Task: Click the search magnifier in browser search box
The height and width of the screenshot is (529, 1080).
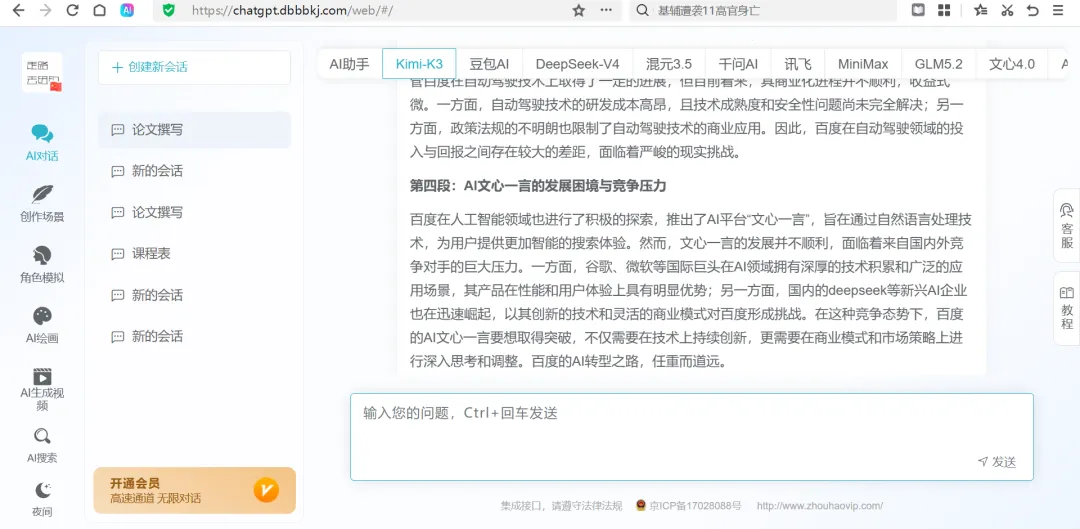Action: pyautogui.click(x=642, y=10)
